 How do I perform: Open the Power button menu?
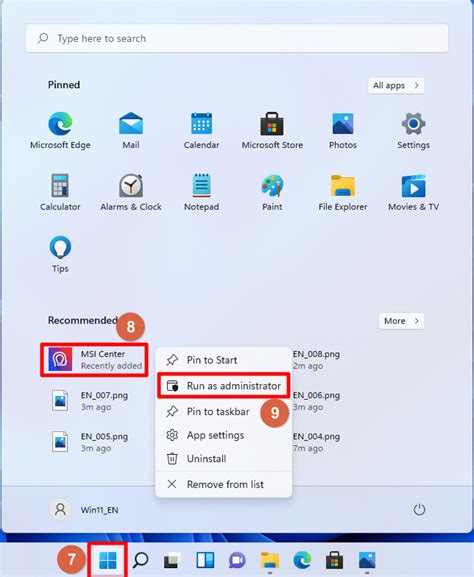pos(419,510)
